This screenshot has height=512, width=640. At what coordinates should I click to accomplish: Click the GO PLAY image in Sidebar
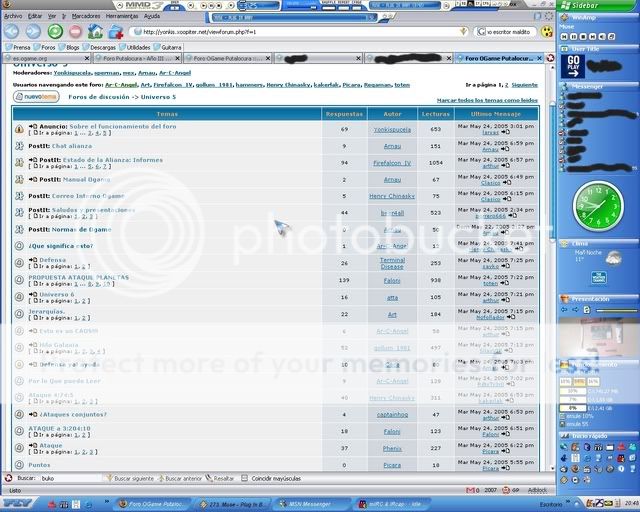[573, 66]
